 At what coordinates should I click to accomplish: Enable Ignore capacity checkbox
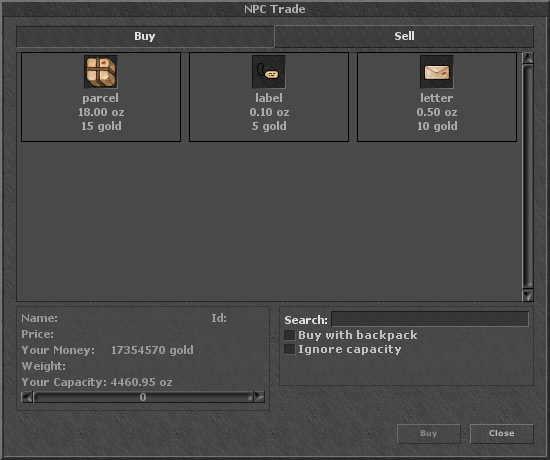289,349
